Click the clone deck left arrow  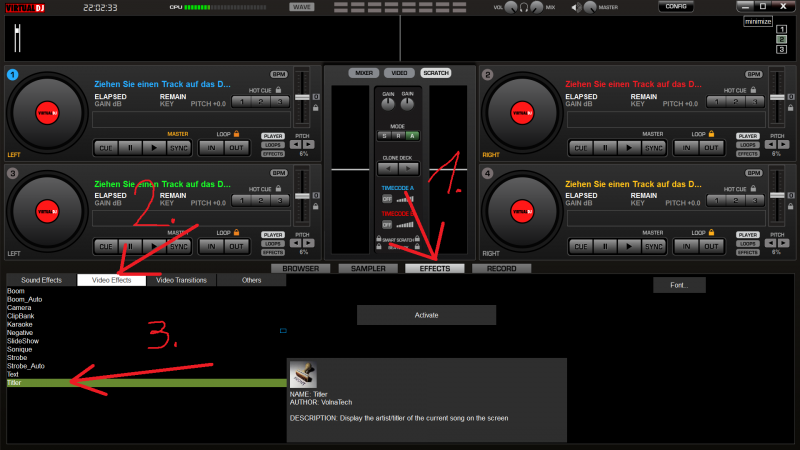coord(389,169)
